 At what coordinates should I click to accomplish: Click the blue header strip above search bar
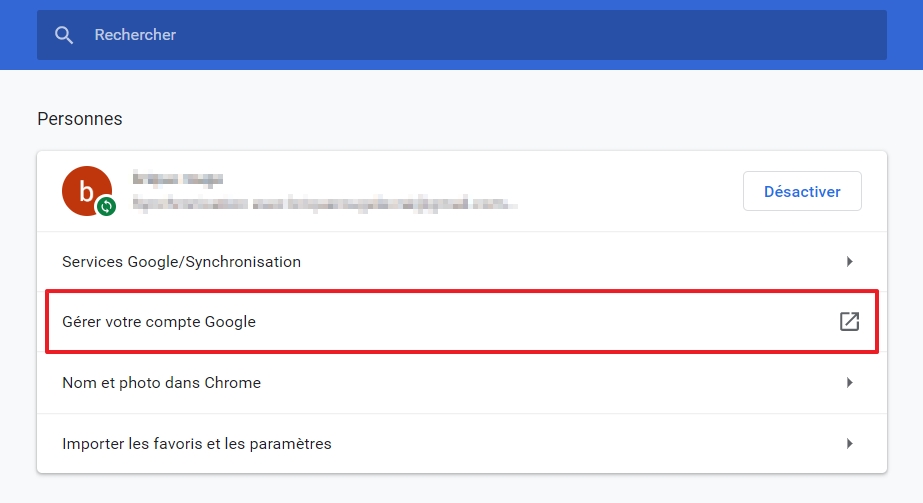pyautogui.click(x=460, y=5)
